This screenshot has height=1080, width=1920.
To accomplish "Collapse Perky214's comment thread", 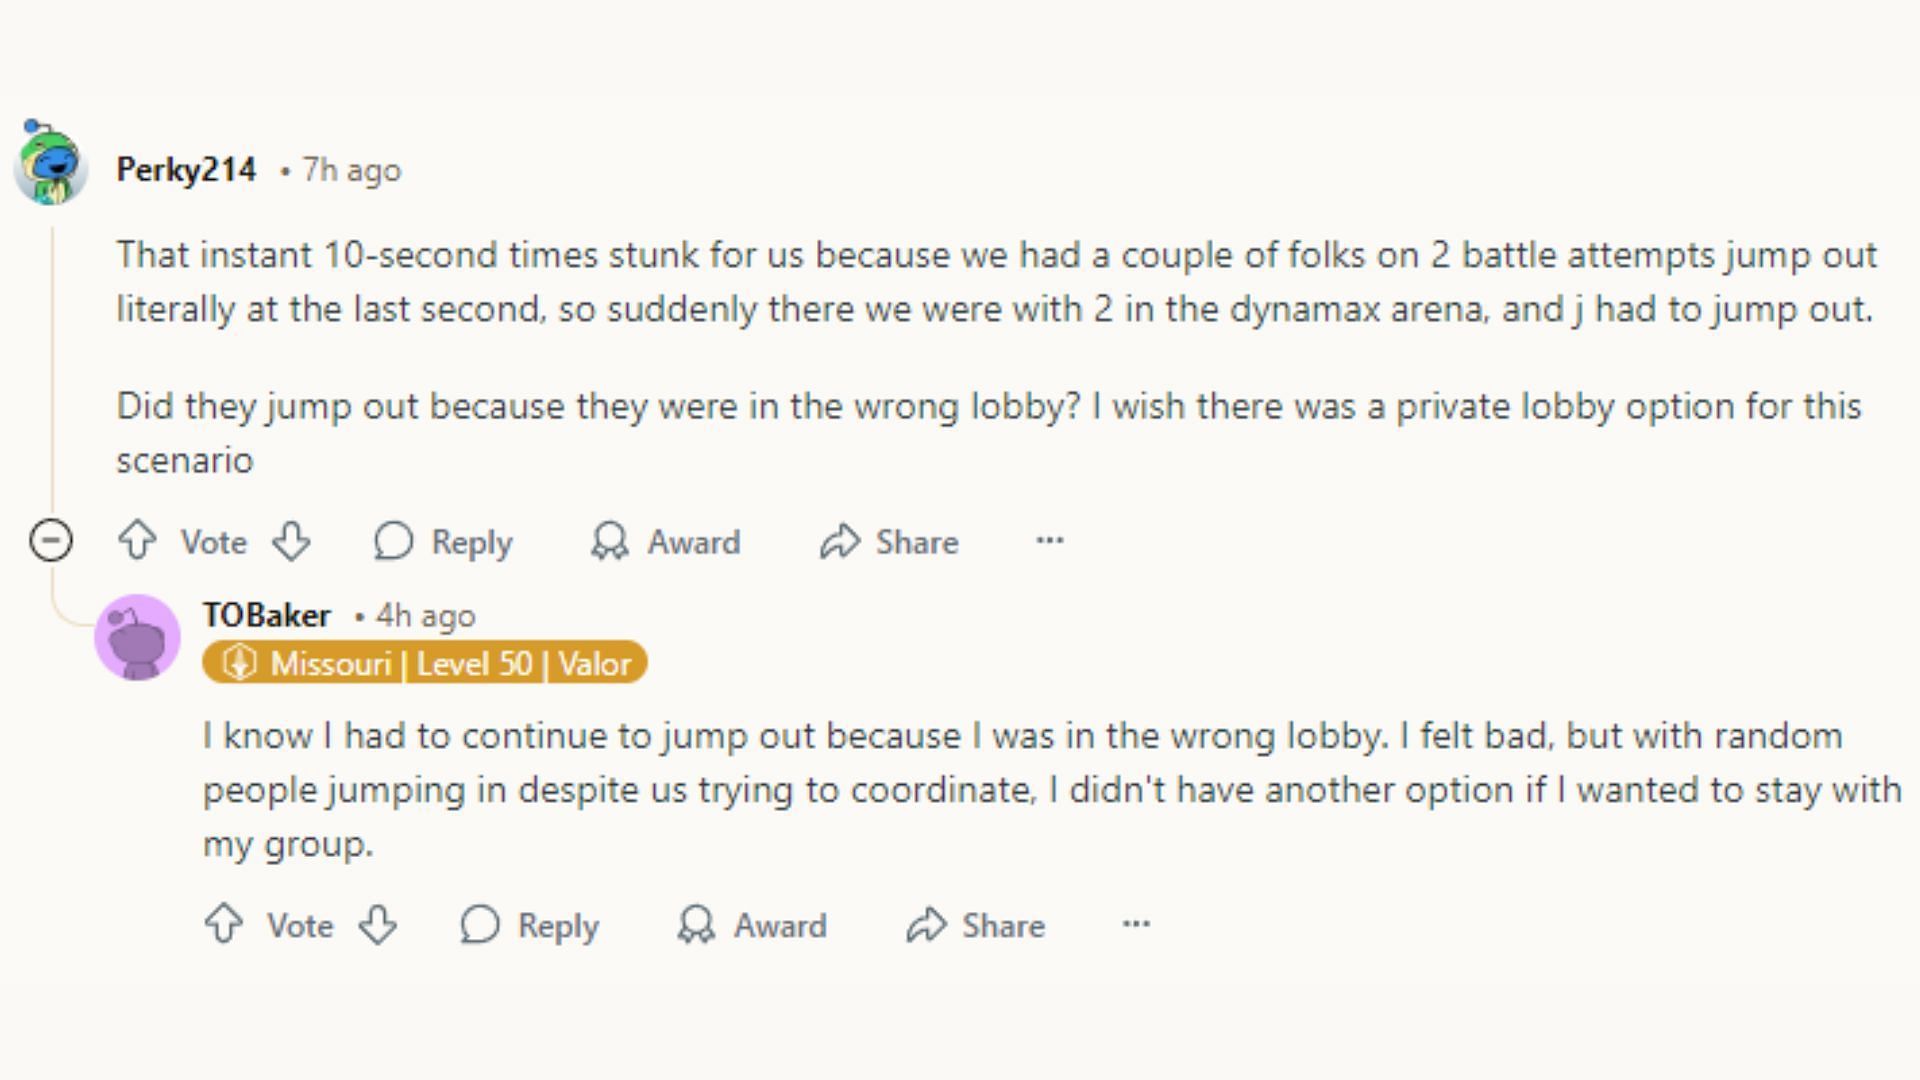I will [51, 539].
